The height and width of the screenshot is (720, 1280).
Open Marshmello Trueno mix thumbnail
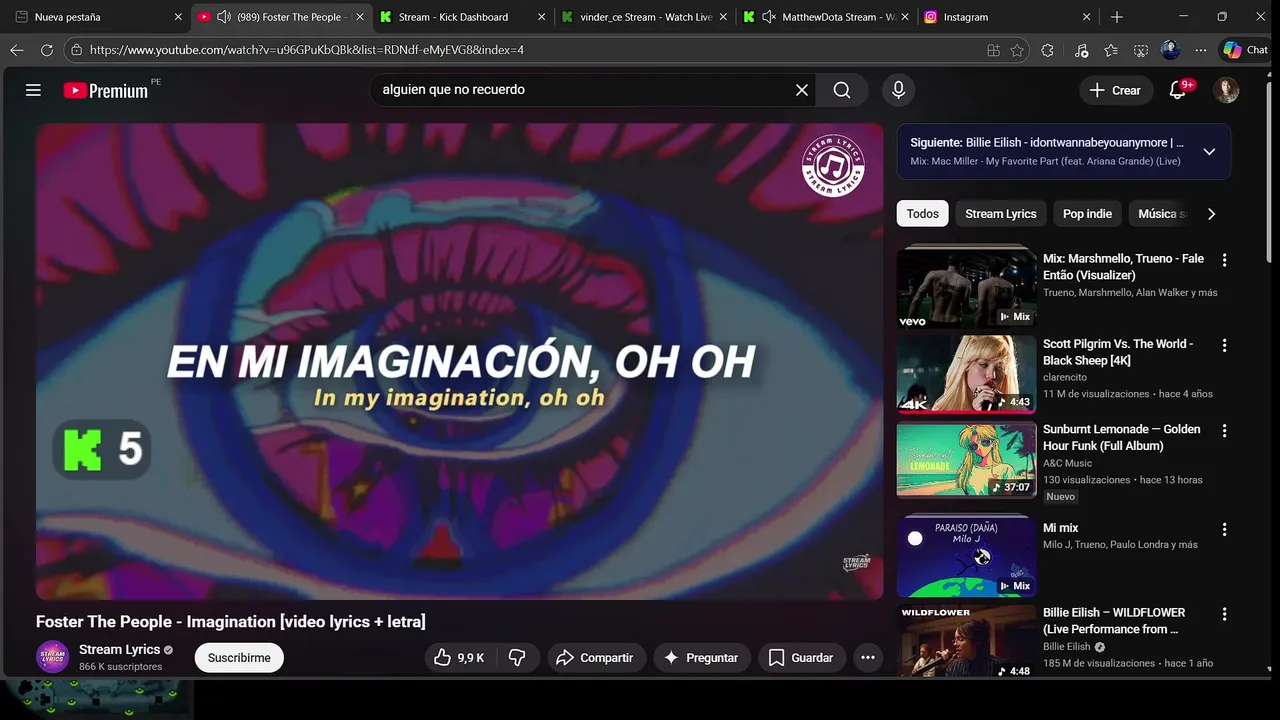966,288
